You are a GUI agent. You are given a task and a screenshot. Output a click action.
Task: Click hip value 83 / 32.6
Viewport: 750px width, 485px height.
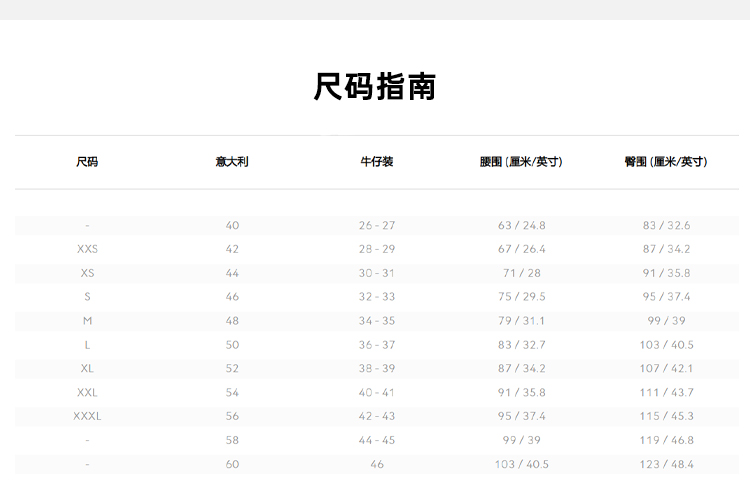click(x=666, y=225)
